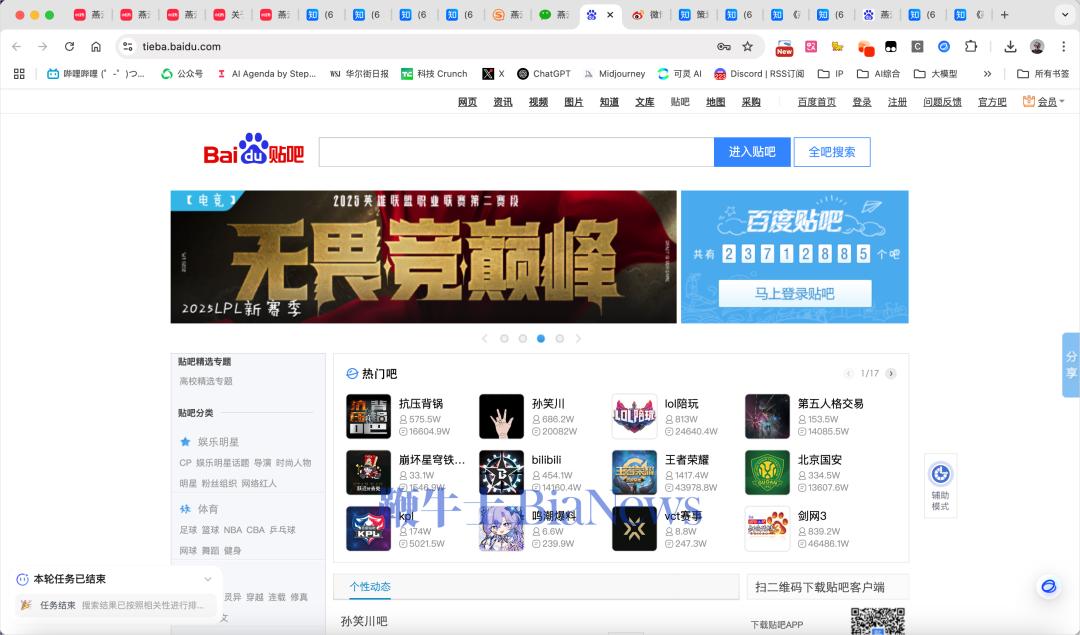Open the browser Extensions puzzle icon
The width and height of the screenshot is (1080, 635).
coord(970,47)
